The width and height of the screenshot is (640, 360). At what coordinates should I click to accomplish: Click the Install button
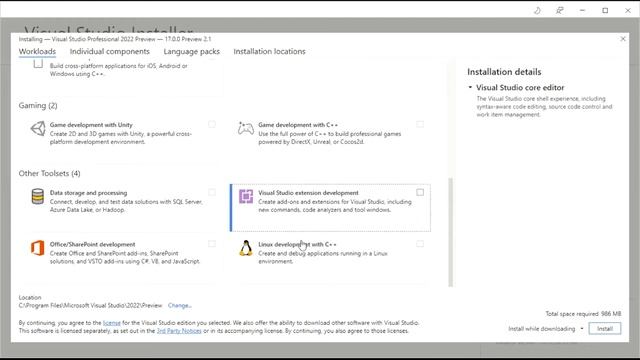coord(604,329)
